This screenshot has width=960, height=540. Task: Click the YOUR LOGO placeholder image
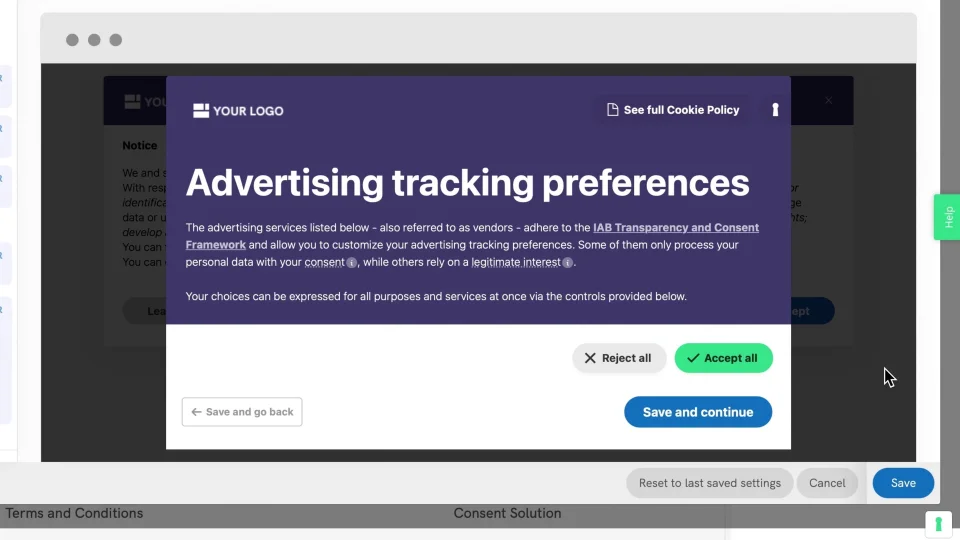coord(238,110)
